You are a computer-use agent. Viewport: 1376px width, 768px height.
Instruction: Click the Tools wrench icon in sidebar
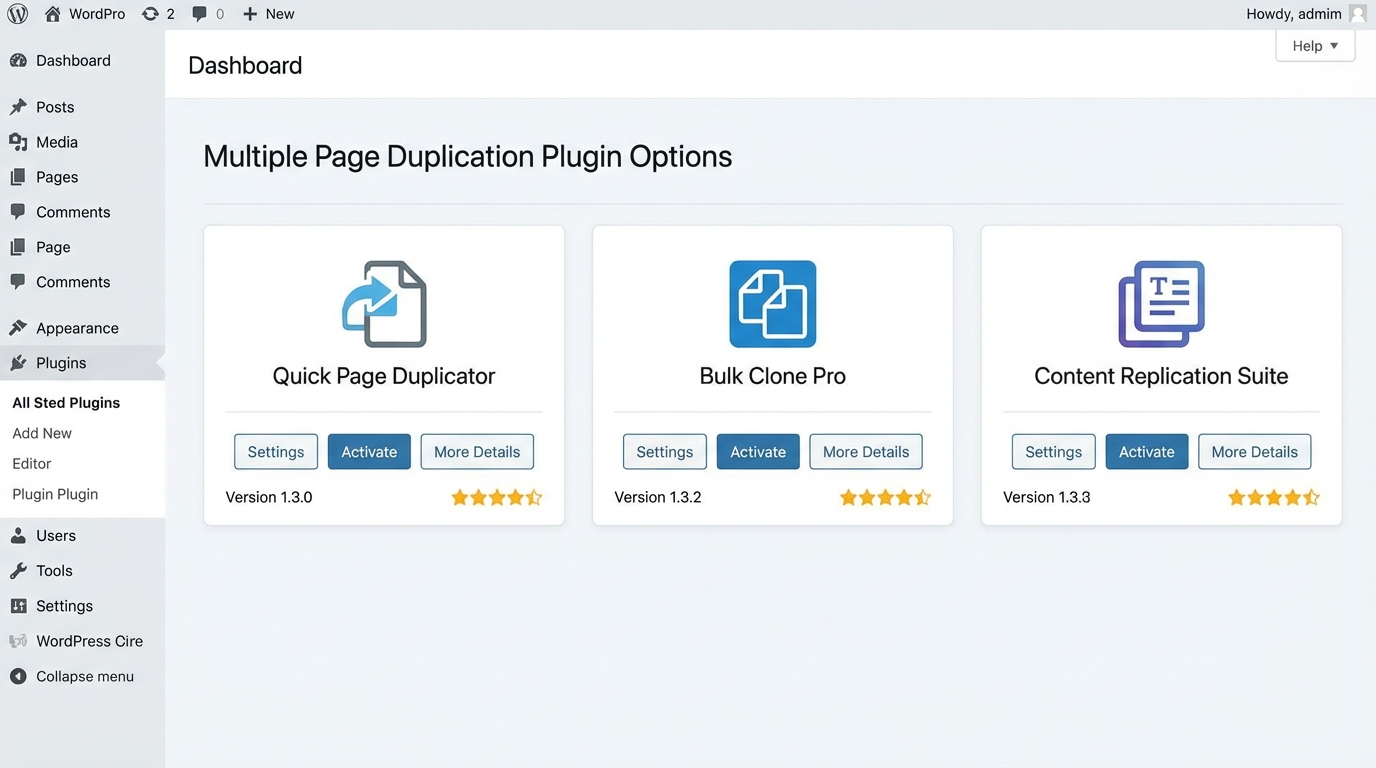click(20, 570)
